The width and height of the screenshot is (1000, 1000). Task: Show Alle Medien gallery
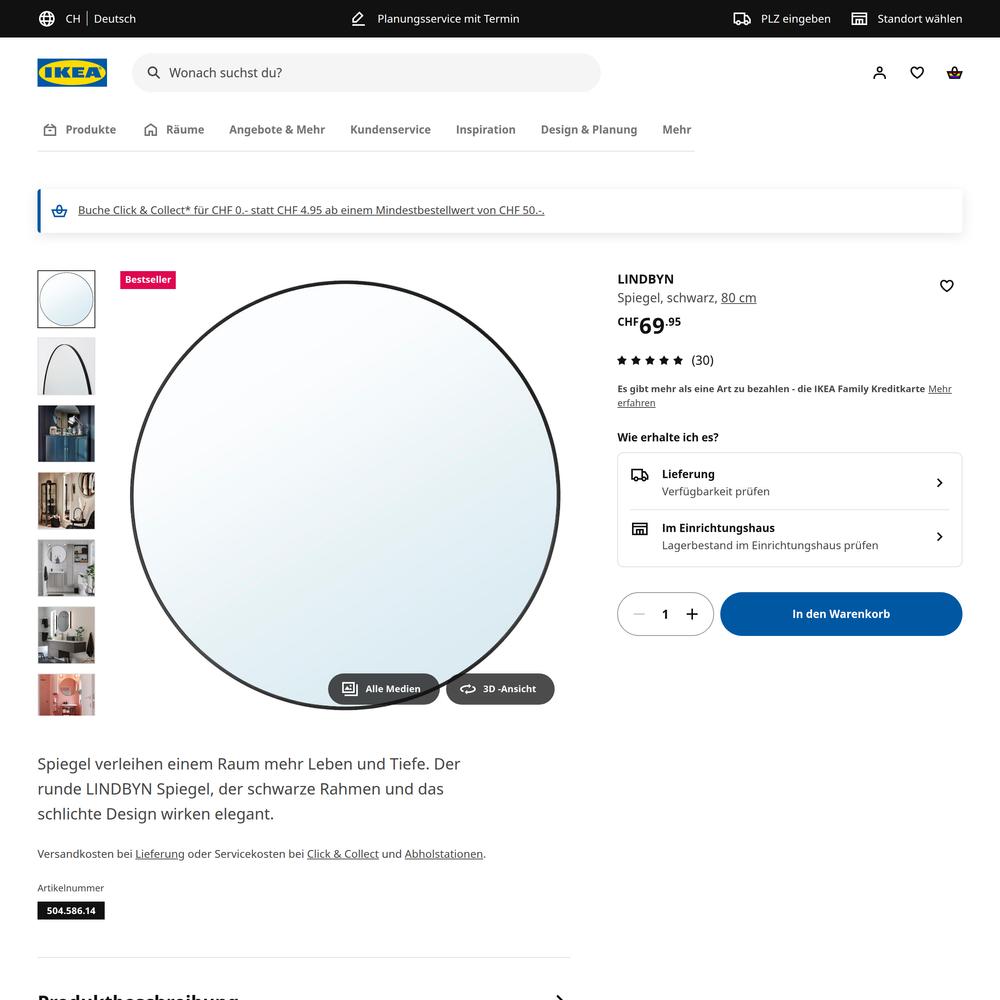(x=383, y=689)
